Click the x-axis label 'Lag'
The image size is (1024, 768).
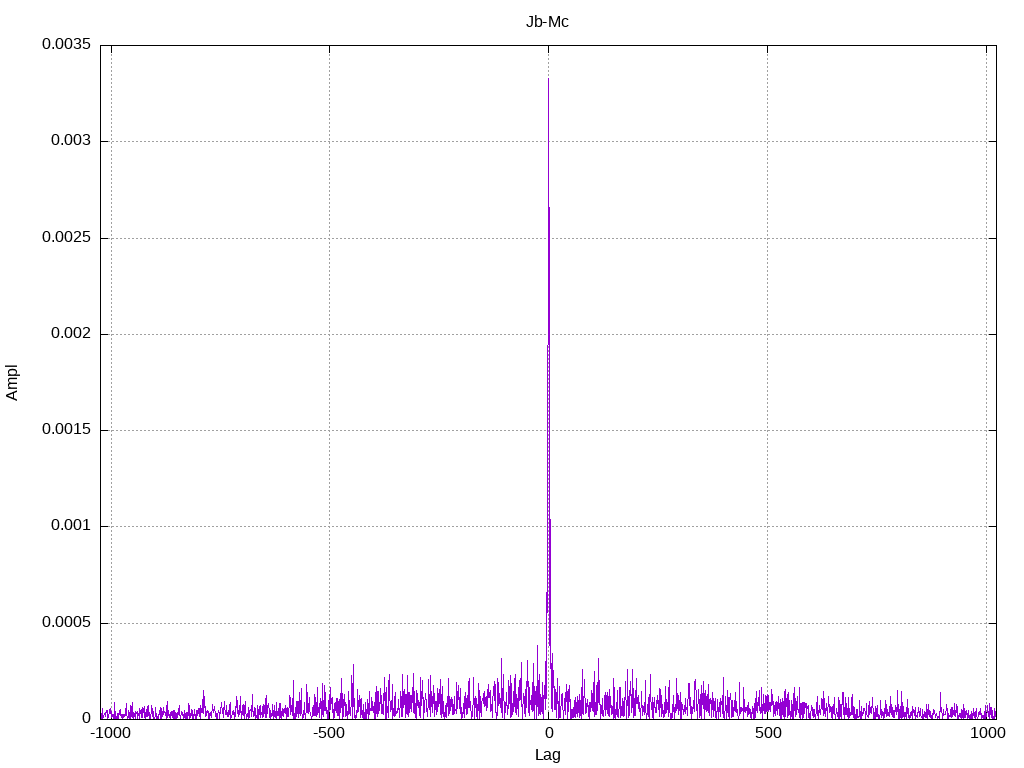pos(547,755)
